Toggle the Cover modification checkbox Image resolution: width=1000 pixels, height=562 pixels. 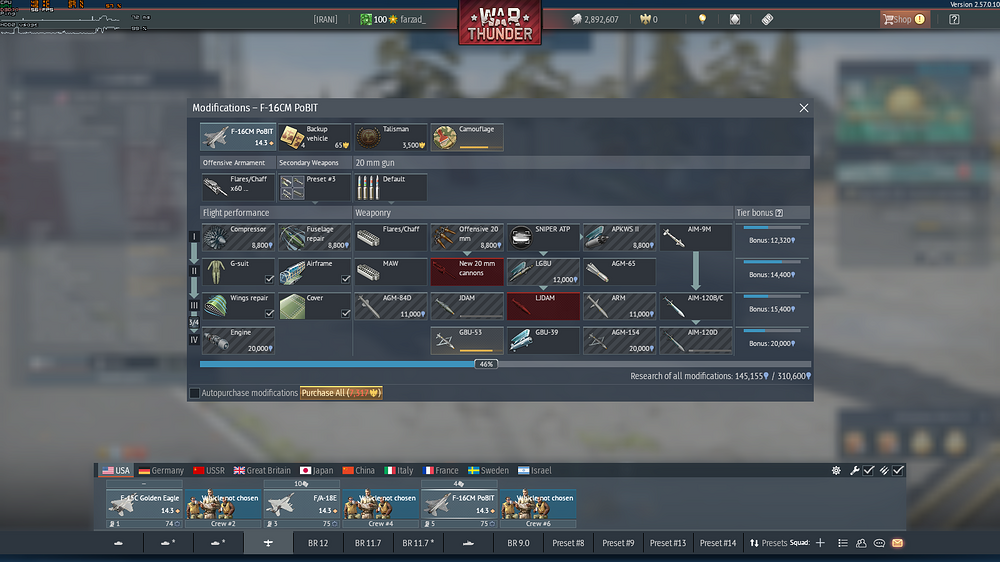346,313
